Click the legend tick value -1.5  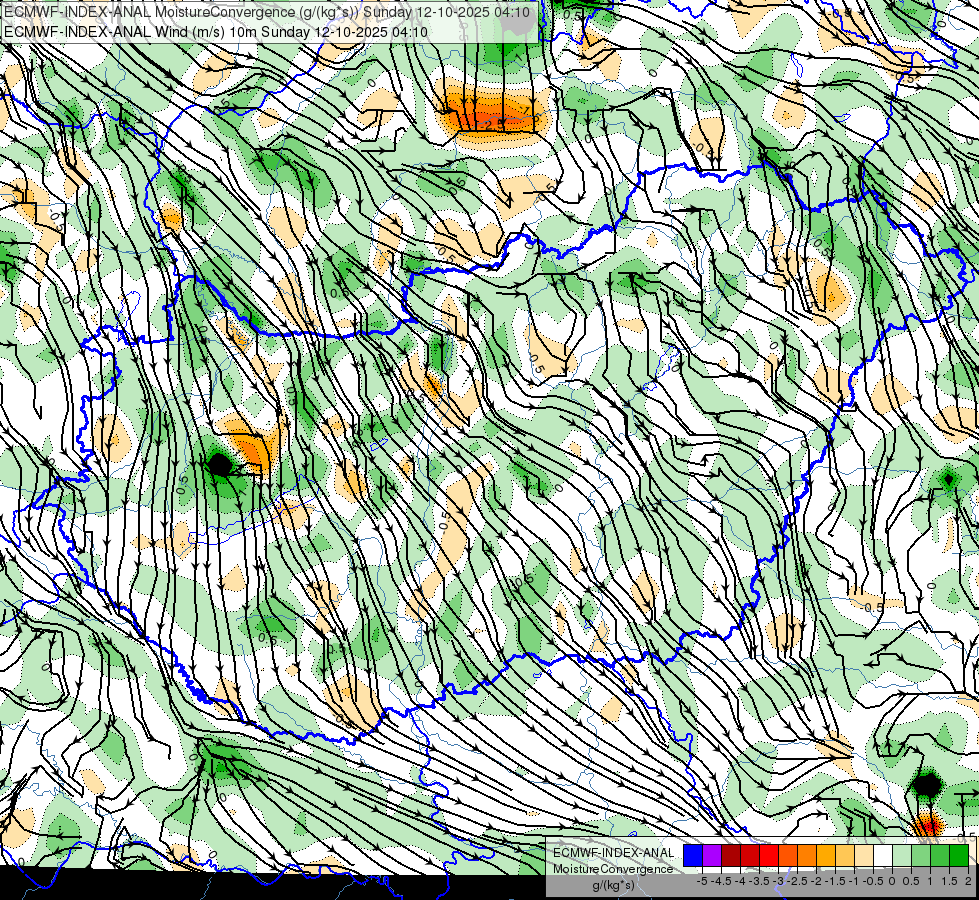point(835,881)
